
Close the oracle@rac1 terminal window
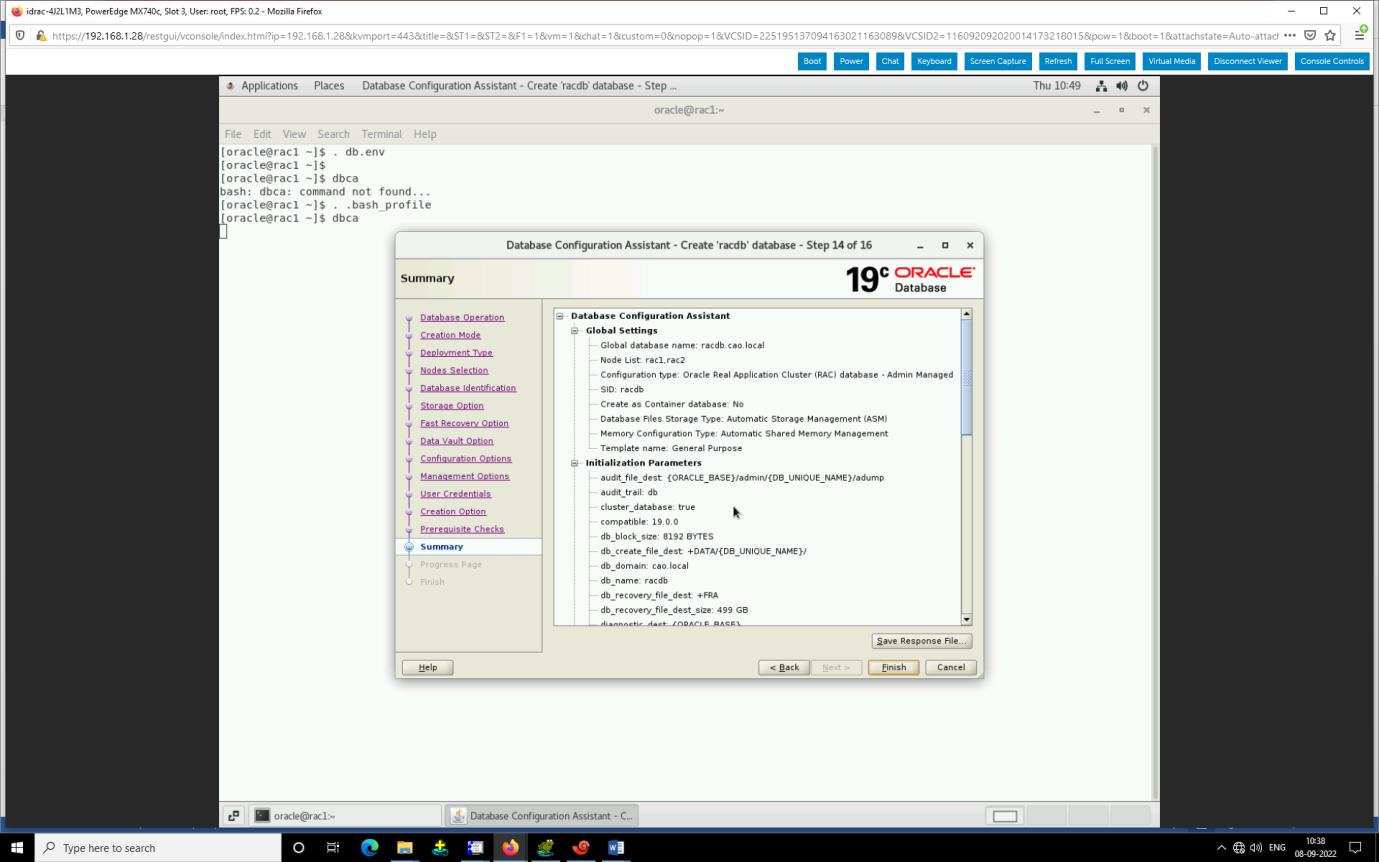point(1146,110)
